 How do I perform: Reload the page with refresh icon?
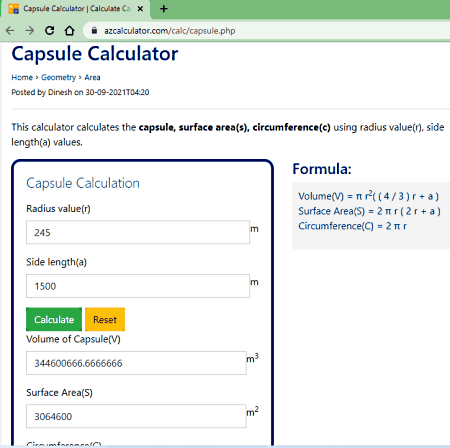click(50, 31)
